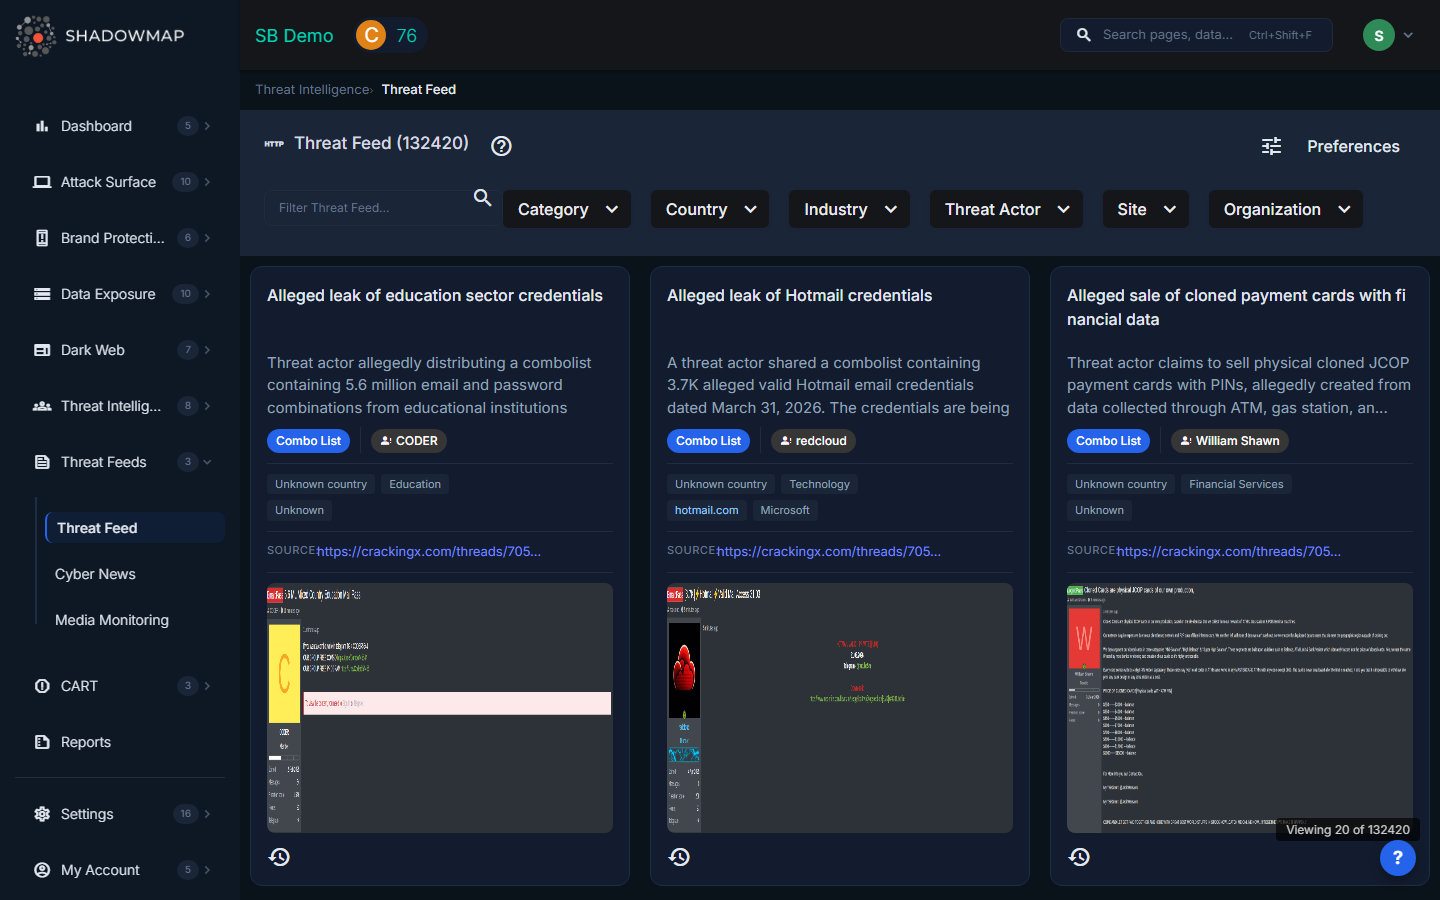Screen dimensions: 1440x900
Task: Select Cyber News in the sidebar
Action: coord(95,574)
